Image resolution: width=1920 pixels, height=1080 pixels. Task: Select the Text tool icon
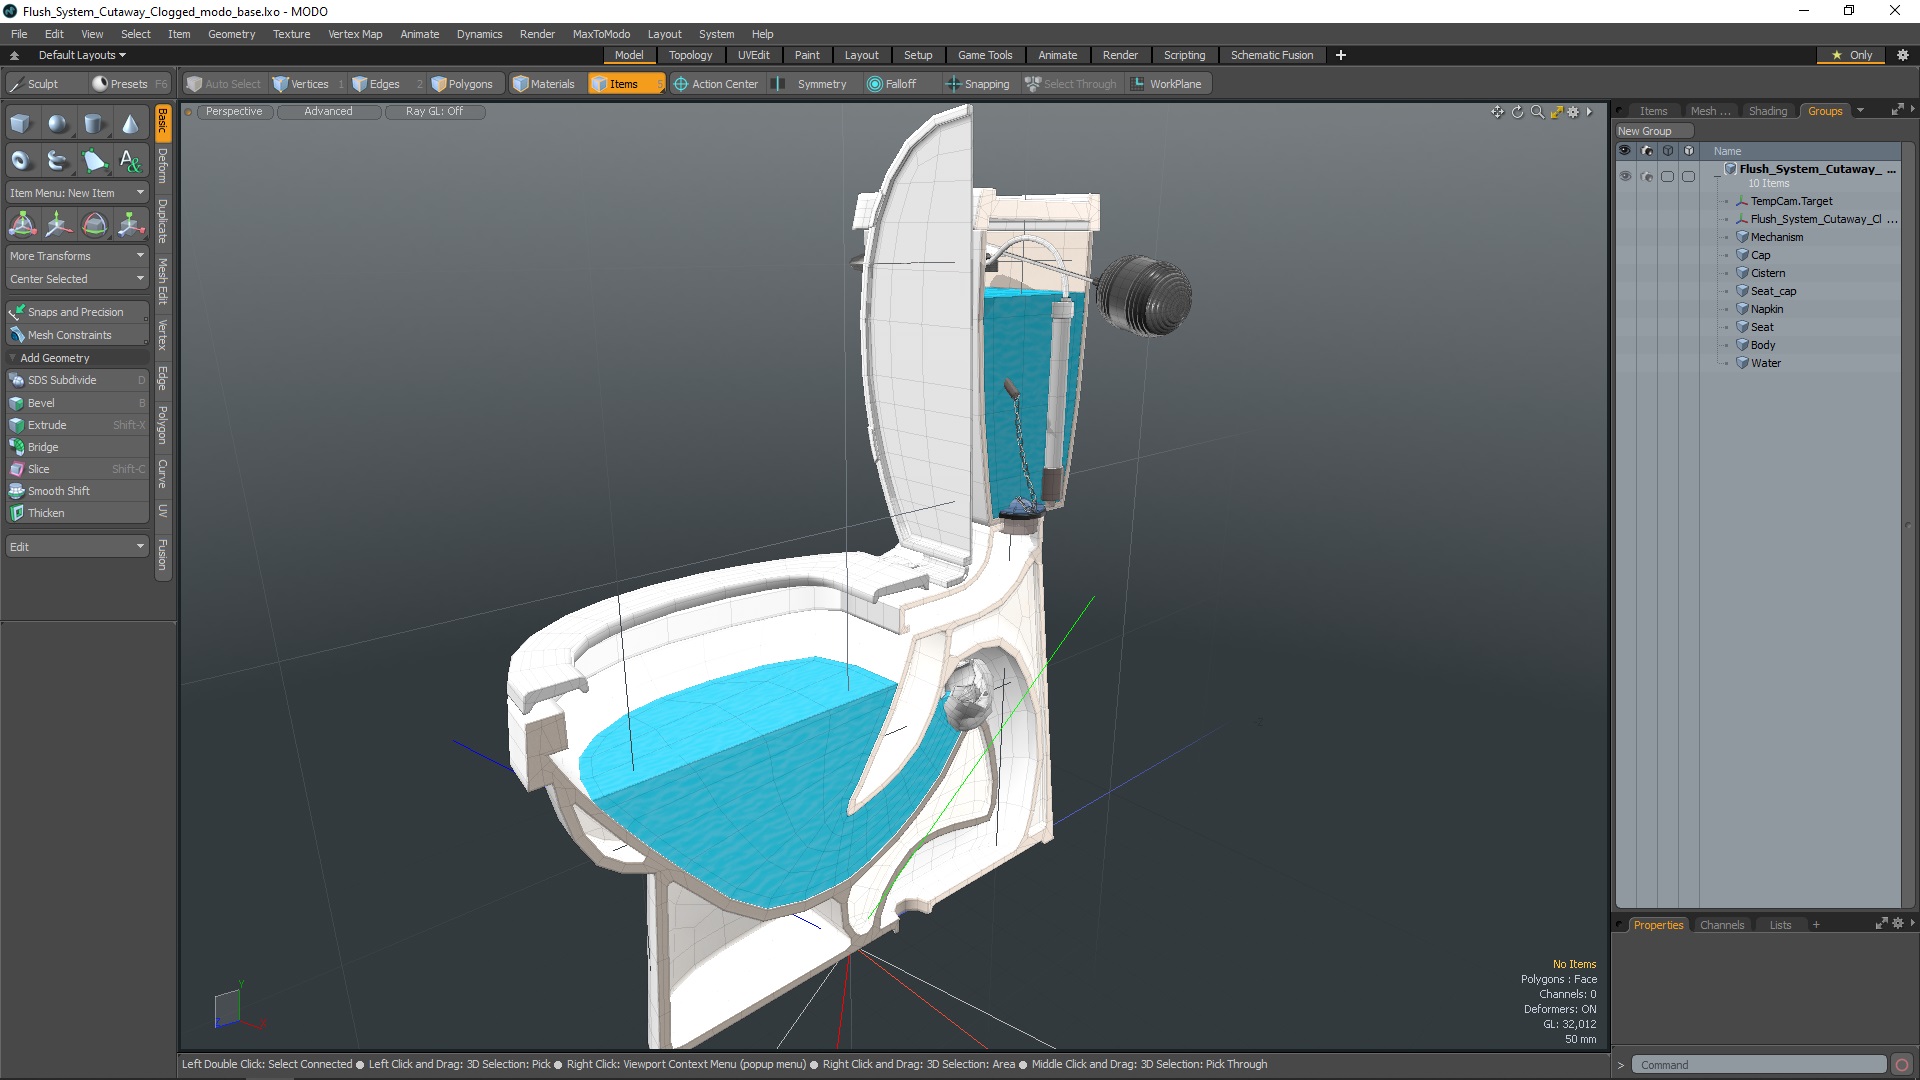click(x=130, y=160)
